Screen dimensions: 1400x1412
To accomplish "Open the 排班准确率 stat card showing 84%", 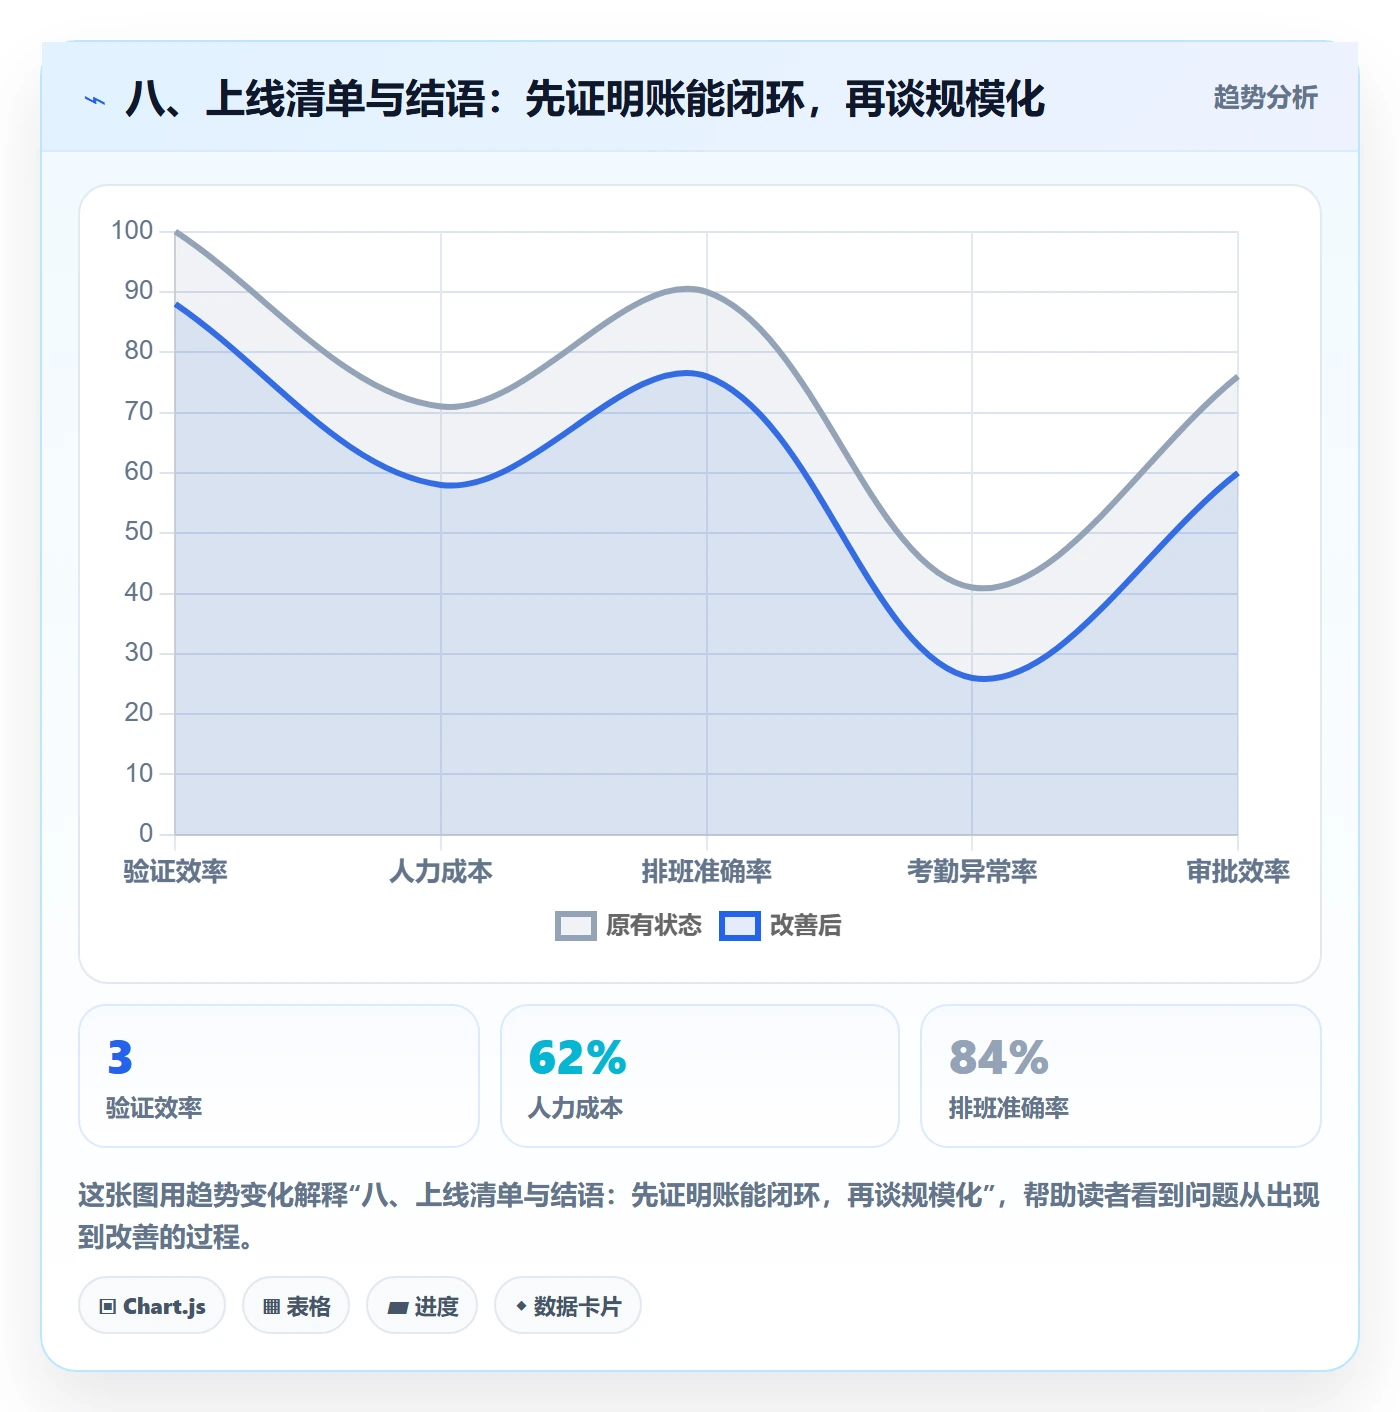I will 1121,1076.
